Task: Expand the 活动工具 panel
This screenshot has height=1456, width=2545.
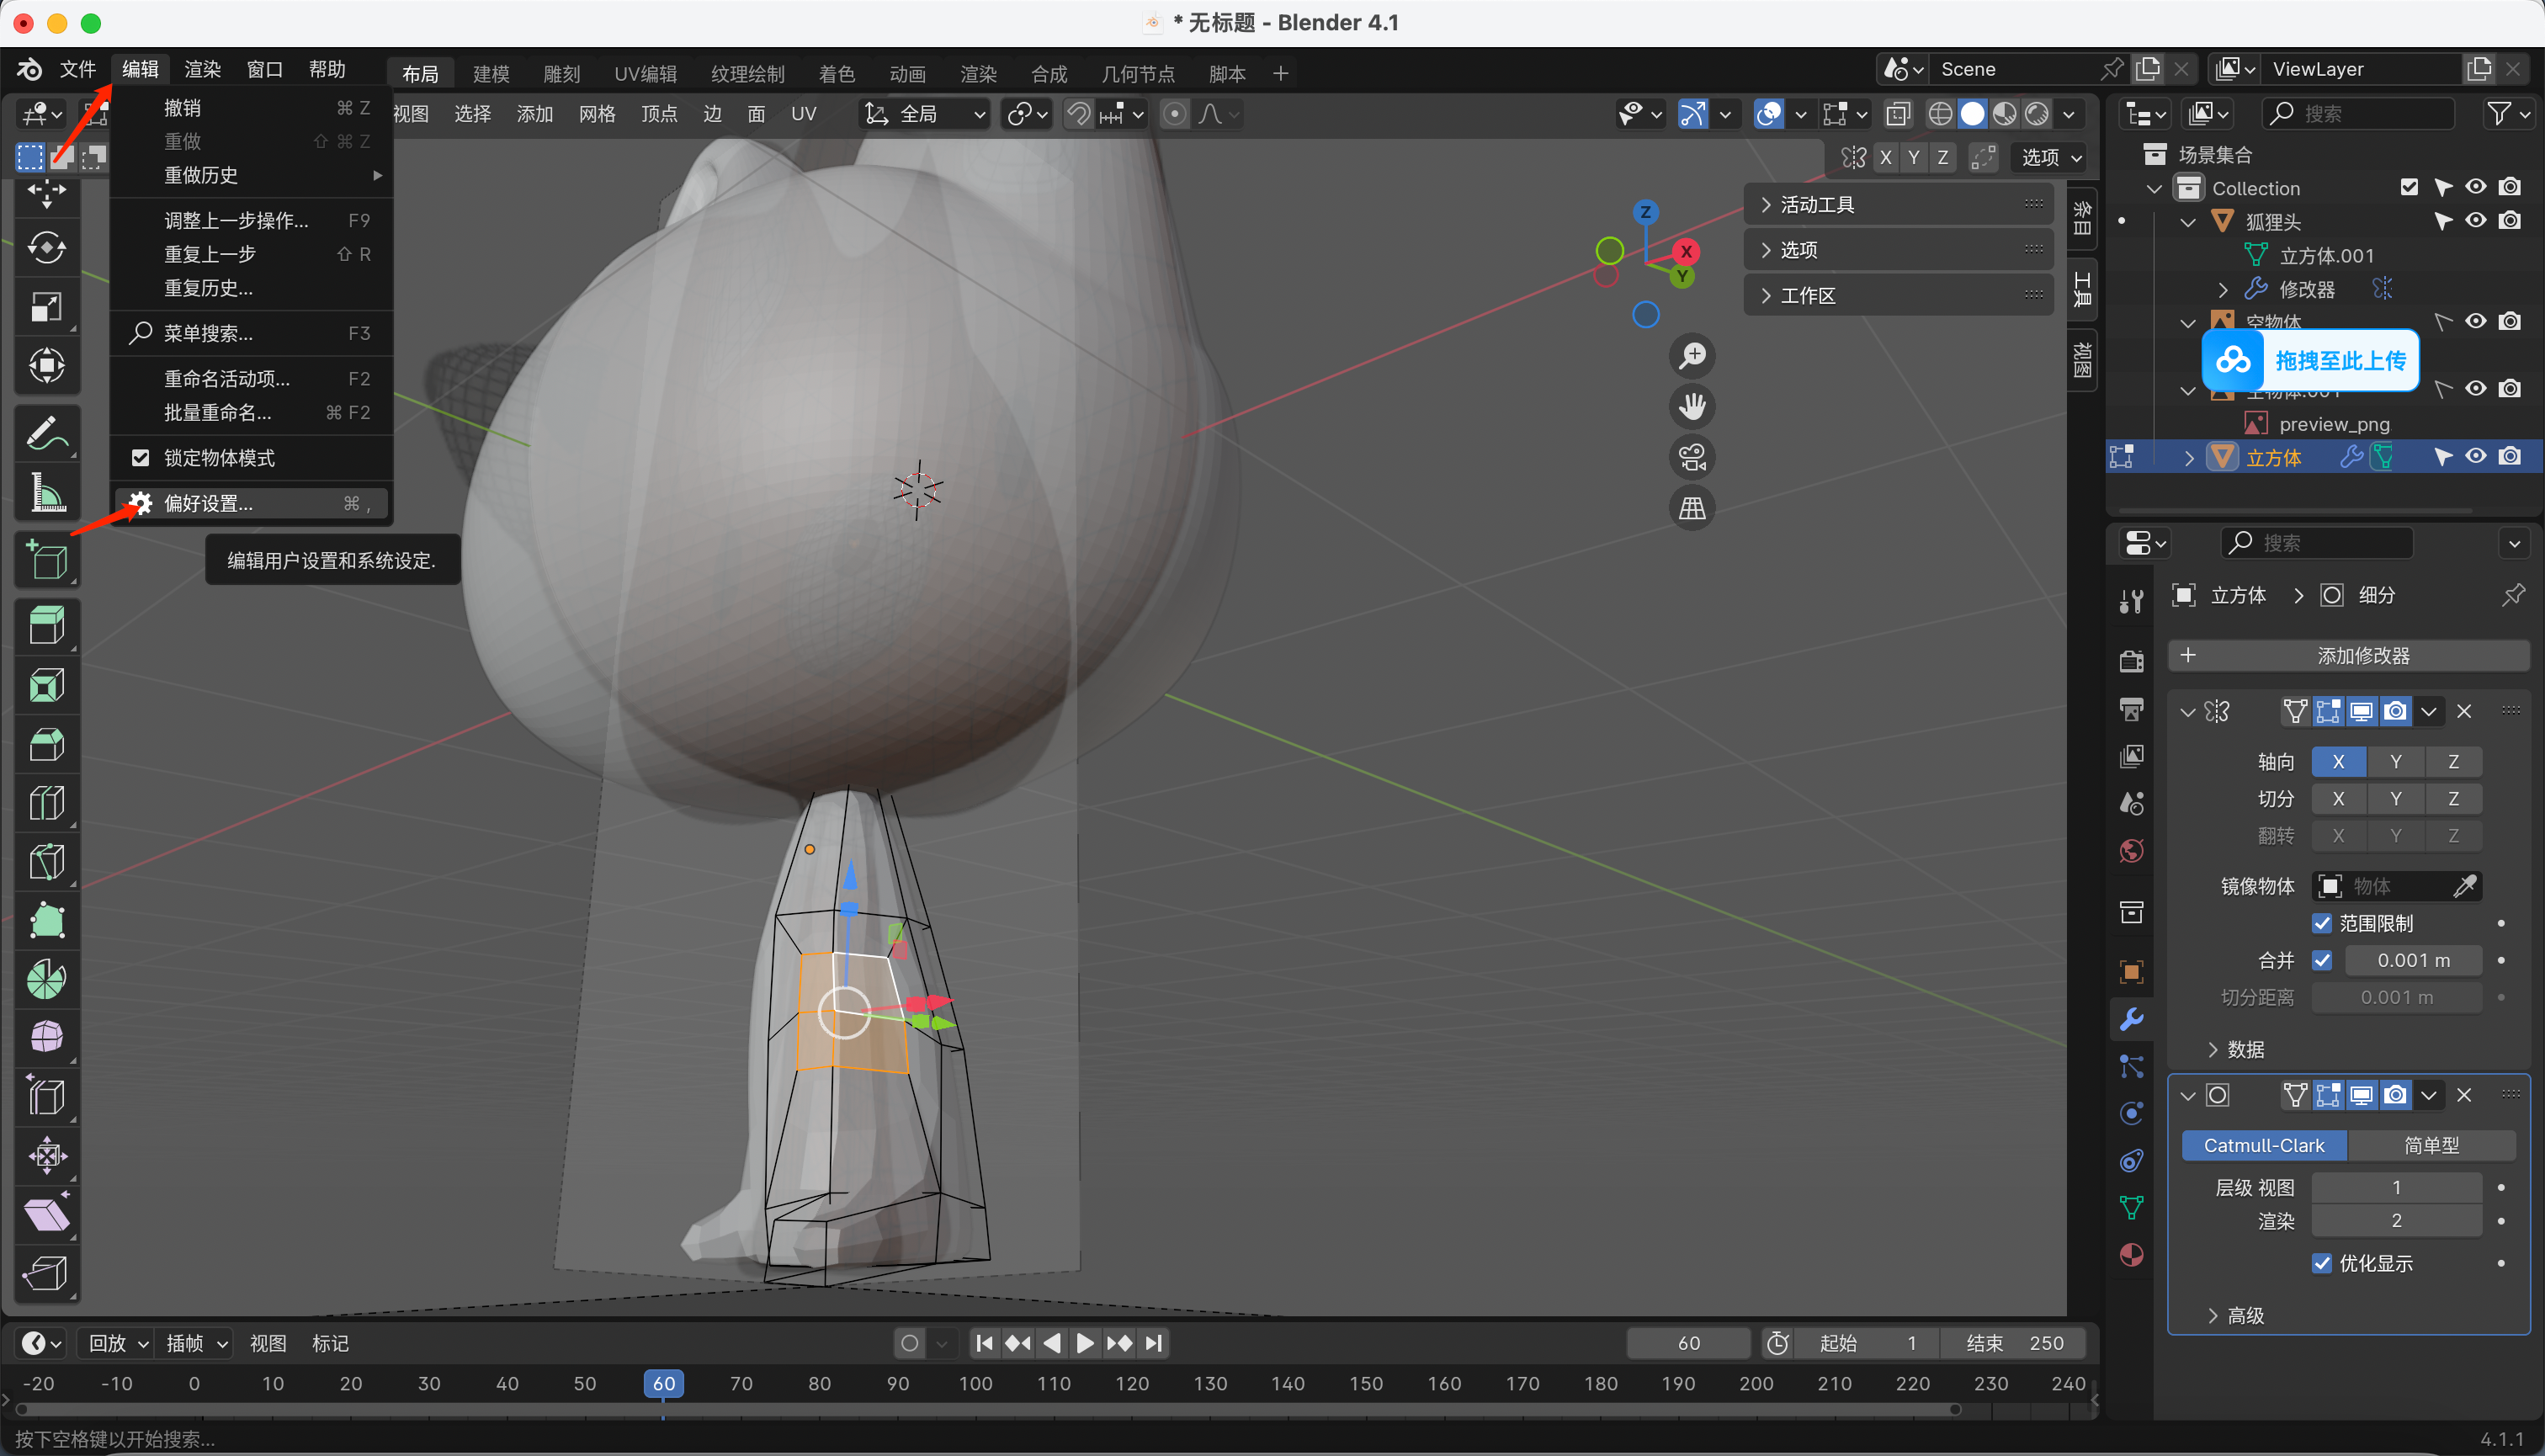Action: tap(1817, 205)
